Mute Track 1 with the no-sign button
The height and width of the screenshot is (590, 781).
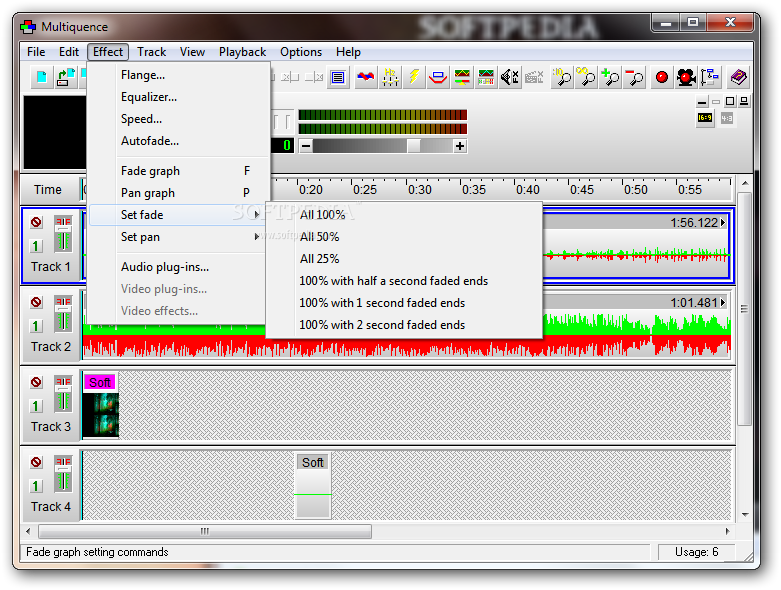tap(36, 222)
